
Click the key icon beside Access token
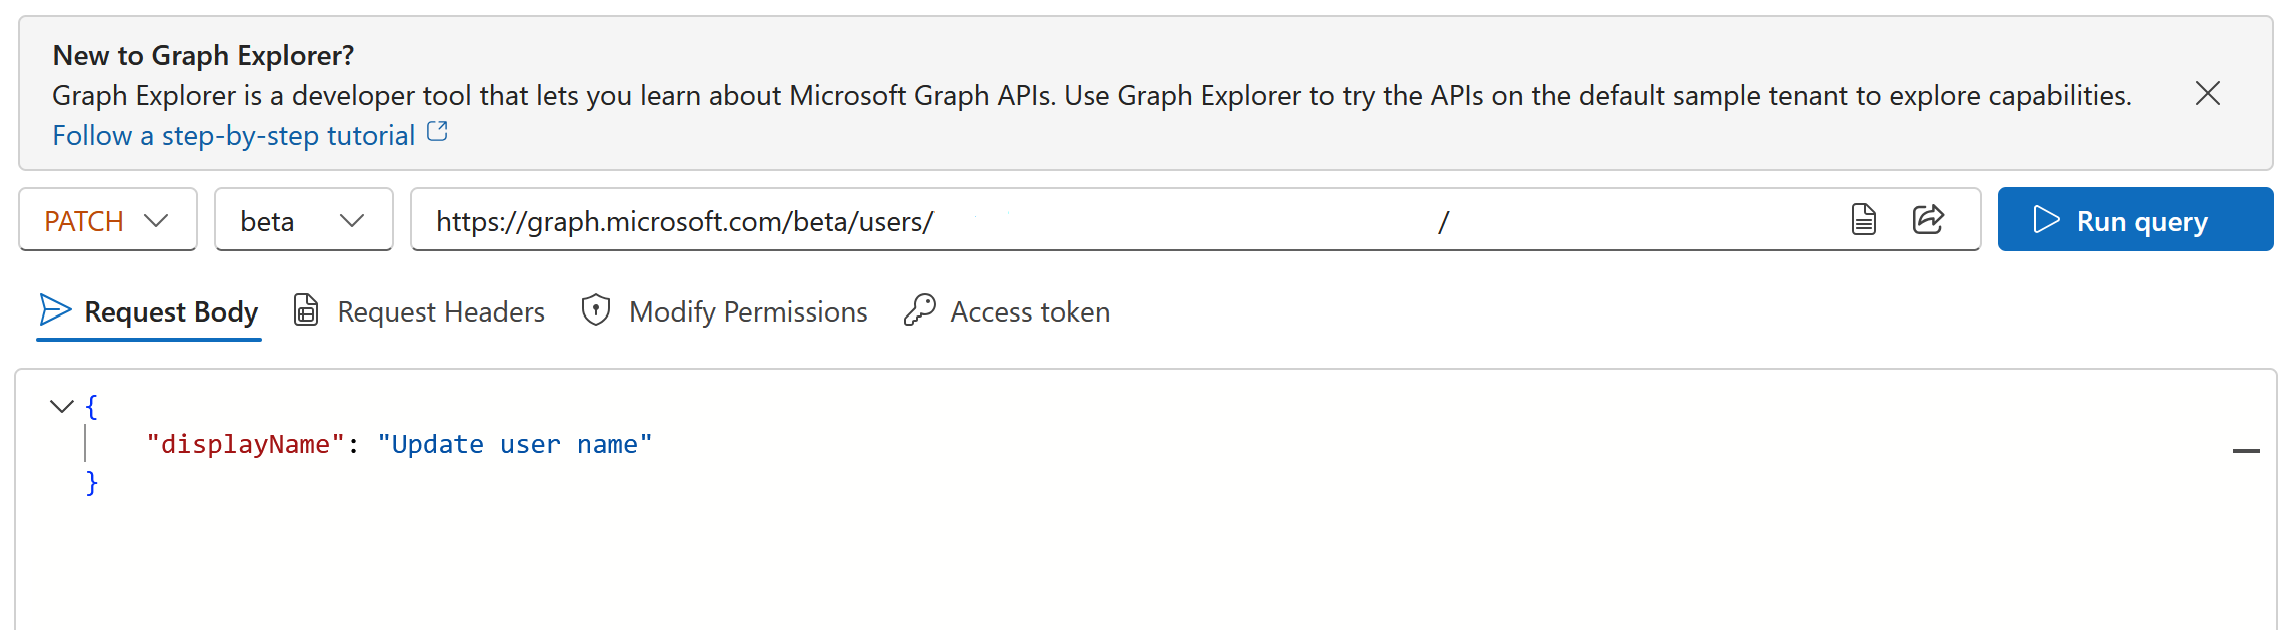(919, 310)
